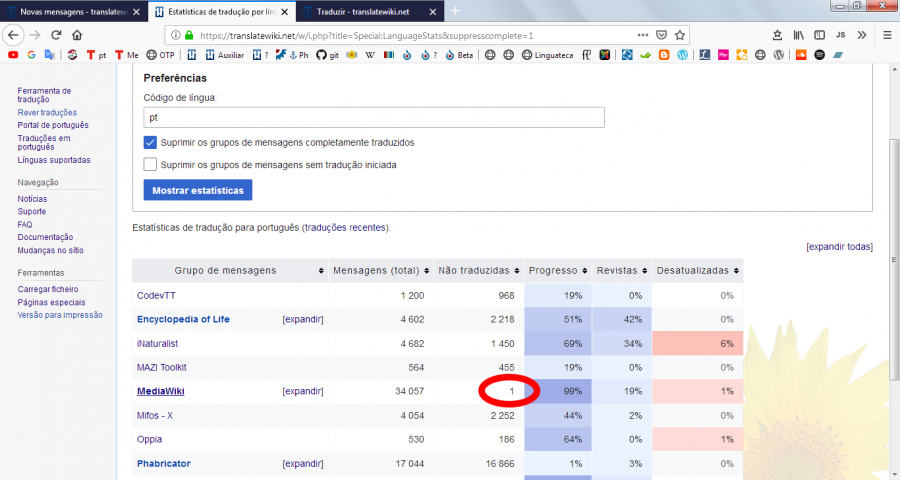The width and height of the screenshot is (900, 480).
Task: Open 'Documentação' navigation link
Action: click(x=45, y=237)
